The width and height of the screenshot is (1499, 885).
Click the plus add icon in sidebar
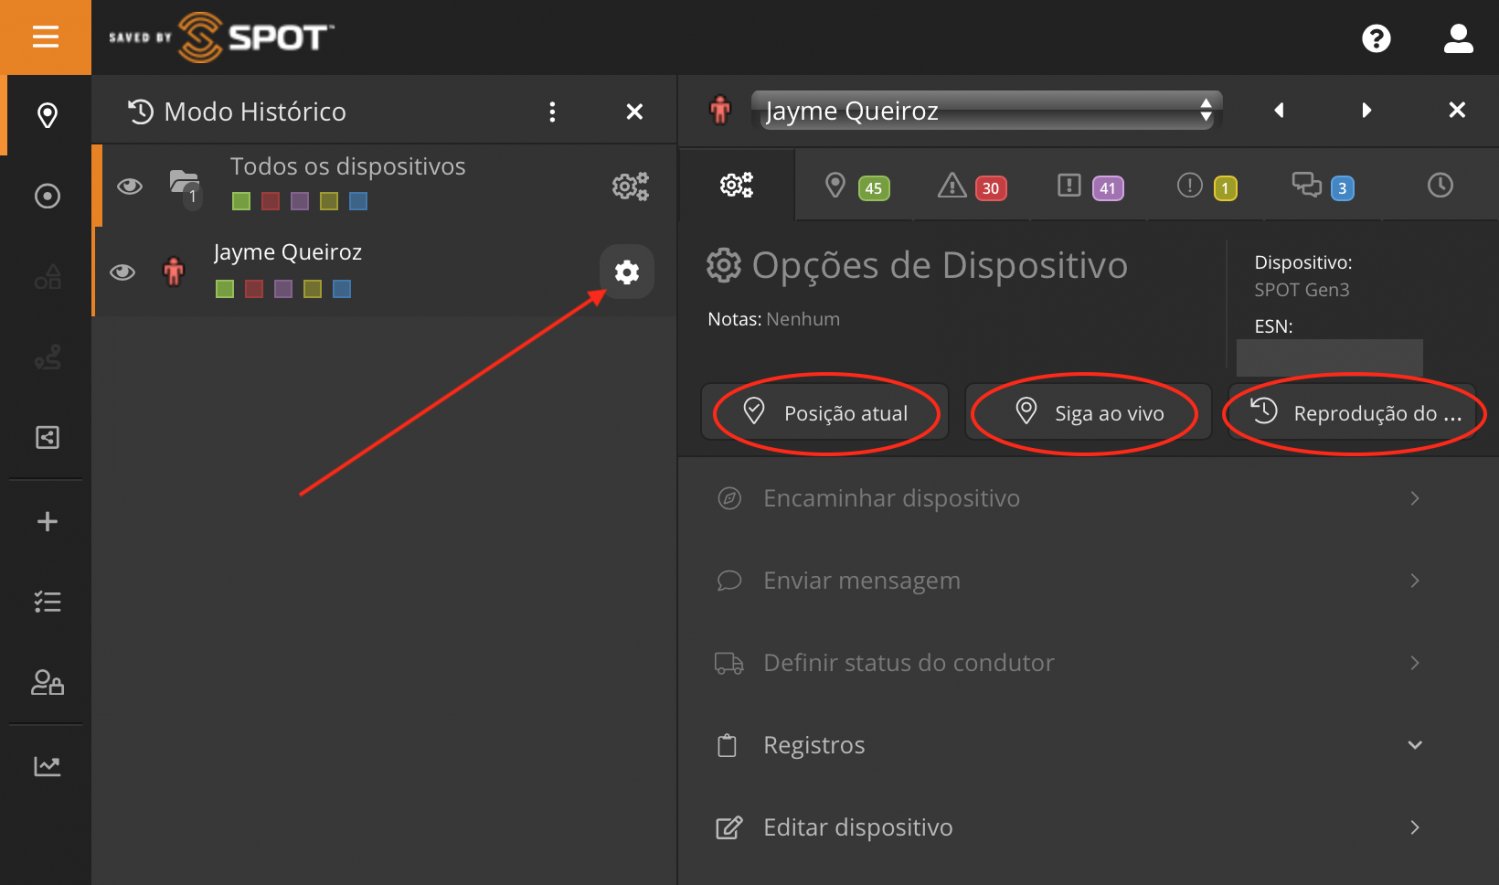47,521
